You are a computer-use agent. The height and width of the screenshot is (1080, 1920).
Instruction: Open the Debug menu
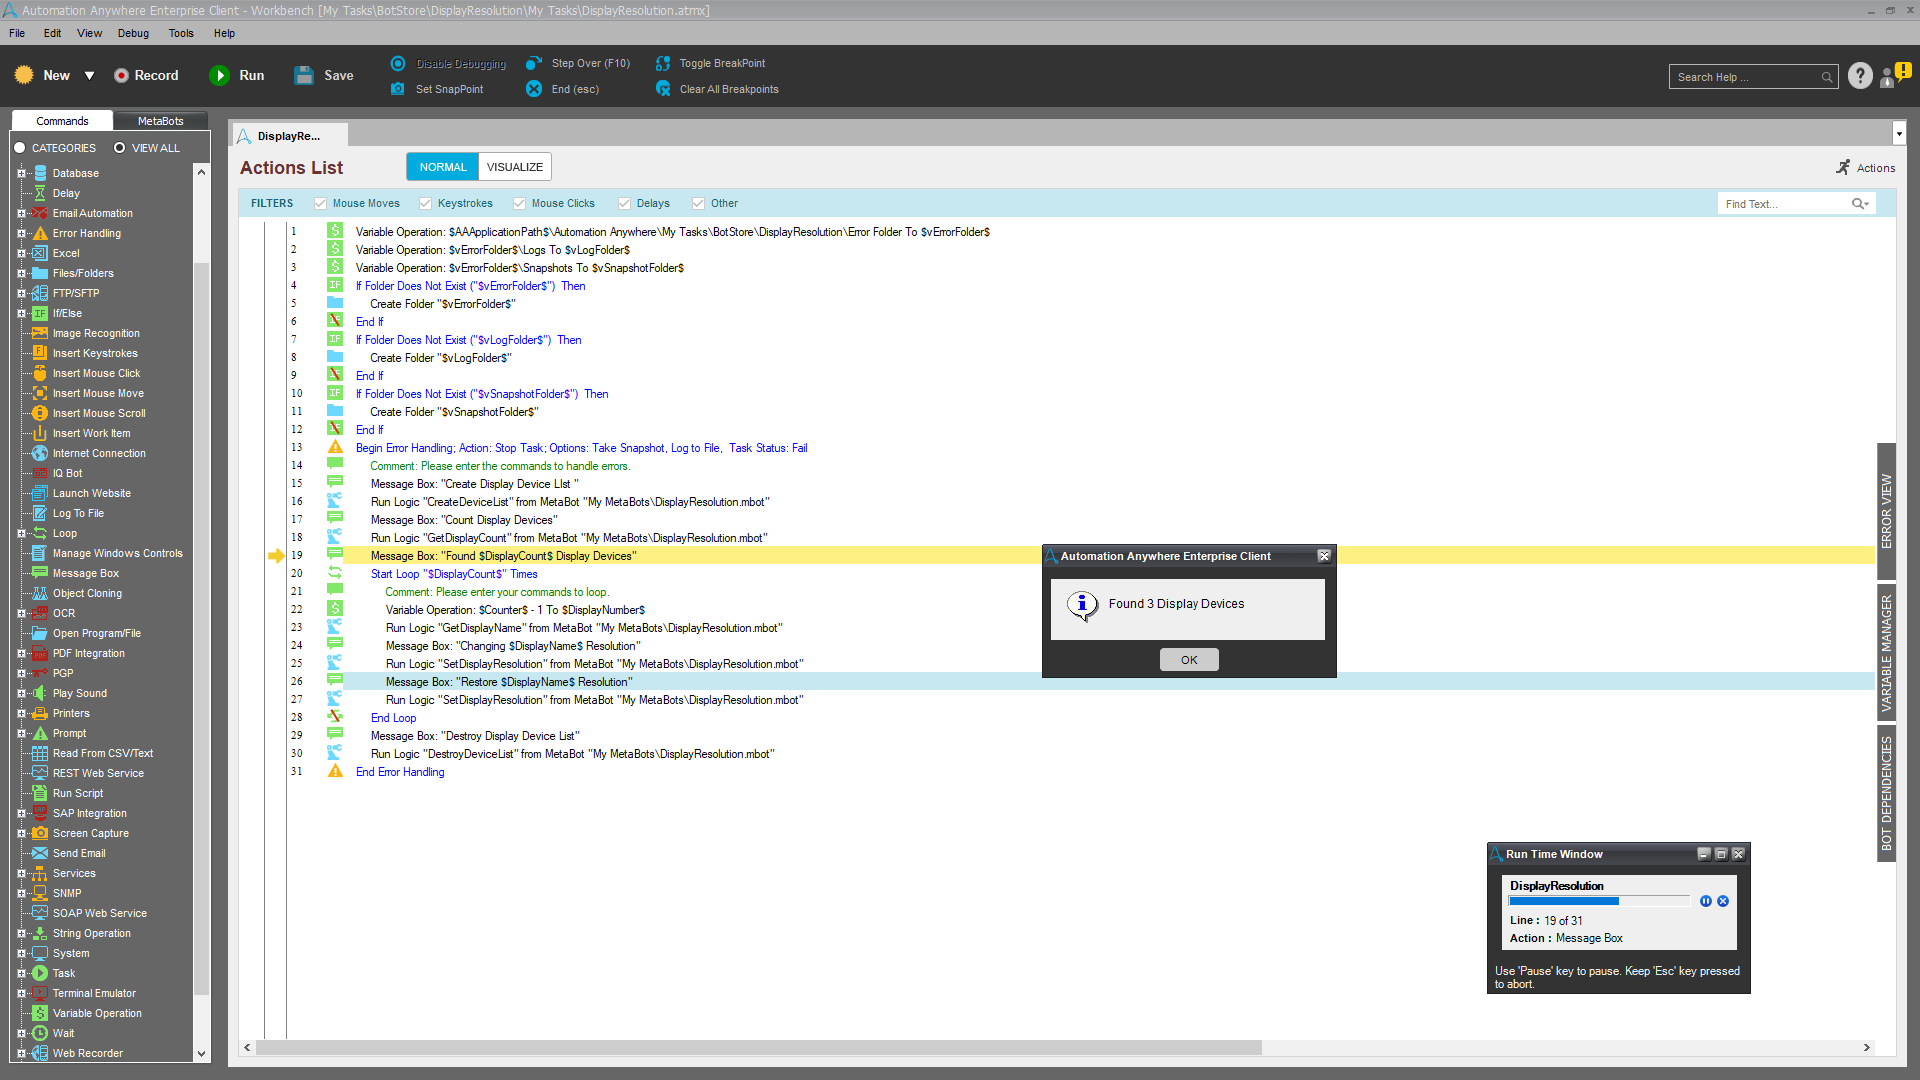point(133,33)
